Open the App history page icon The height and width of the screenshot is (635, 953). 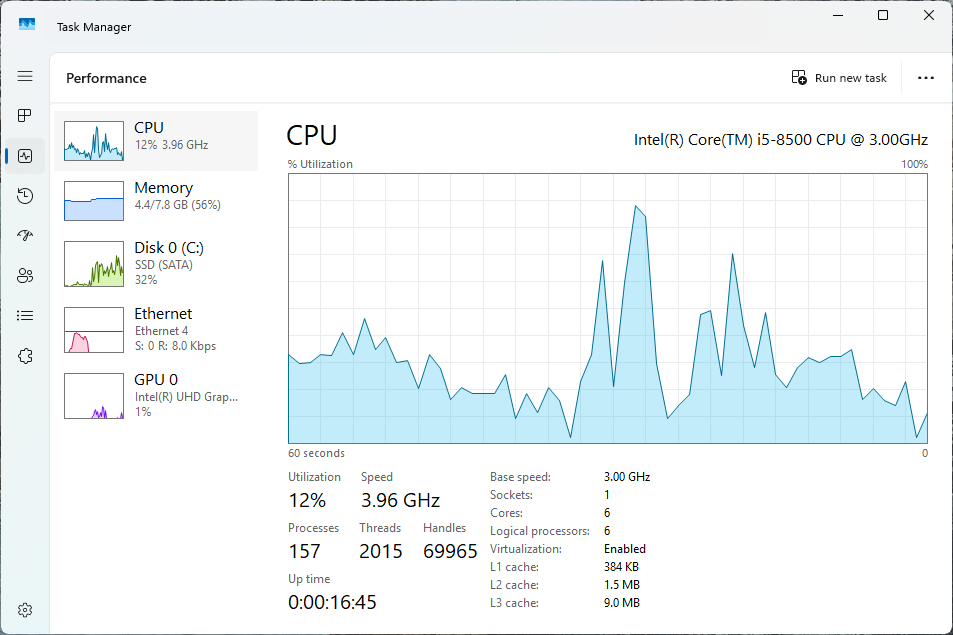tap(25, 196)
